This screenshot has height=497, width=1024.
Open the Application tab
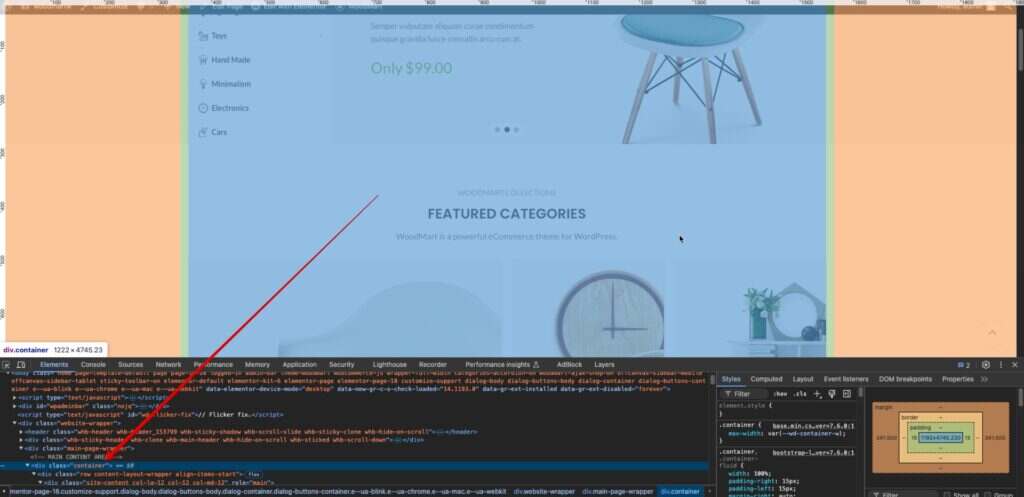300,364
